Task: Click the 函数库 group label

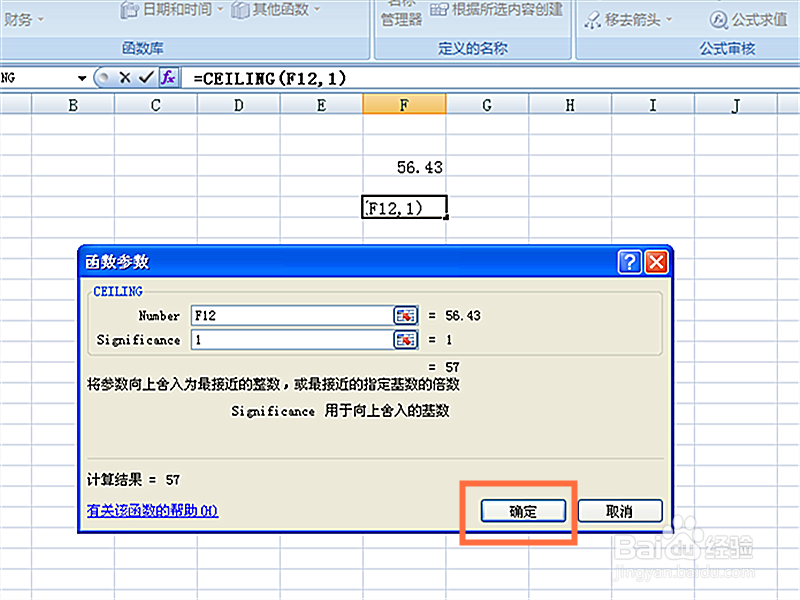Action: tap(142, 48)
